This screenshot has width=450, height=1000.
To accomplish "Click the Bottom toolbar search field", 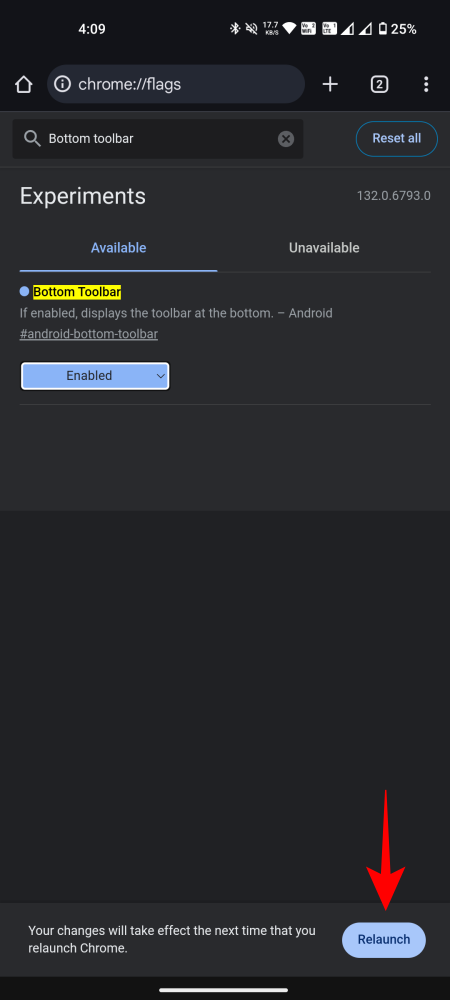I will (158, 138).
